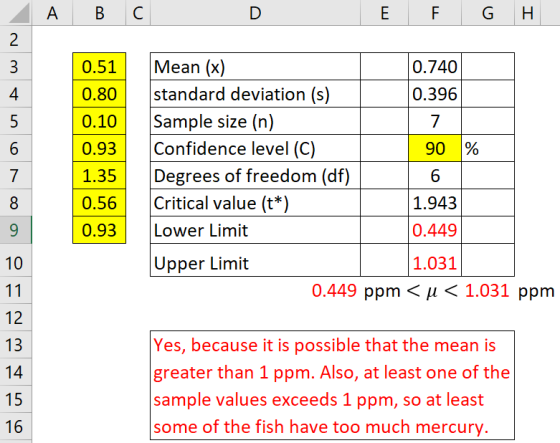Select row 16 header
Screen dimensions: 560x443
click(16, 426)
